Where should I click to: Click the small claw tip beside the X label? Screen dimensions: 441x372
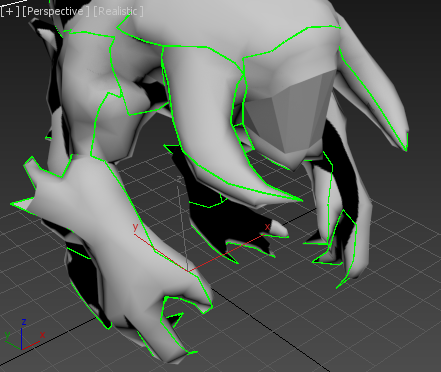click(279, 229)
